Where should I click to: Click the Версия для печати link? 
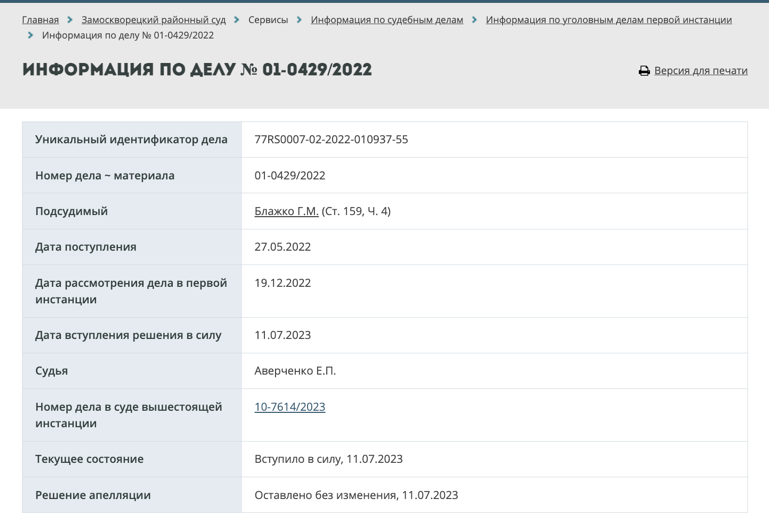(x=701, y=71)
